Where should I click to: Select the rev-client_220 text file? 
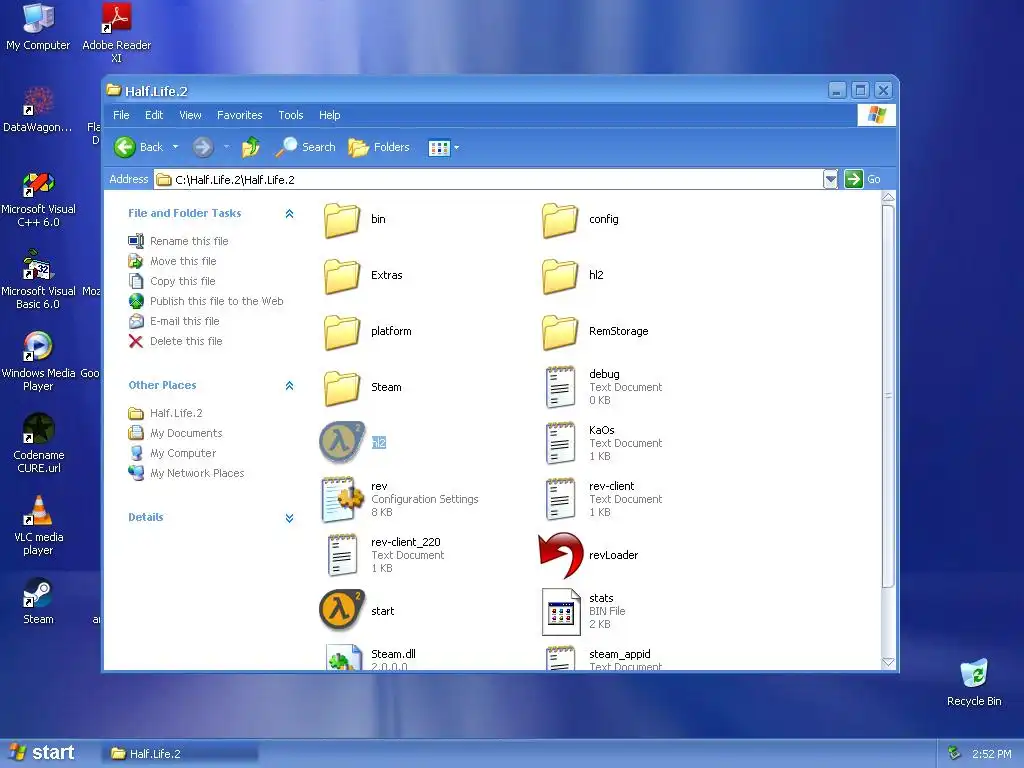(x=342, y=556)
